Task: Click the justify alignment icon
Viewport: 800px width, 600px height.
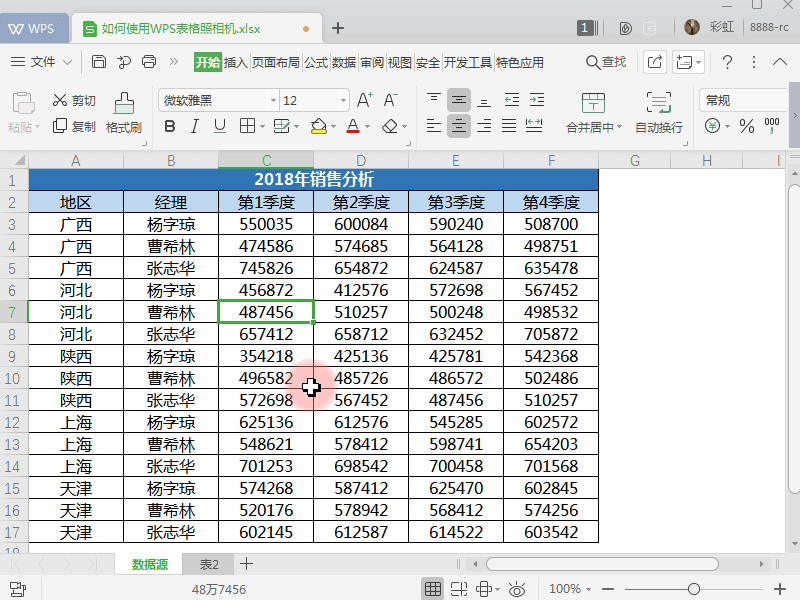Action: coord(509,126)
